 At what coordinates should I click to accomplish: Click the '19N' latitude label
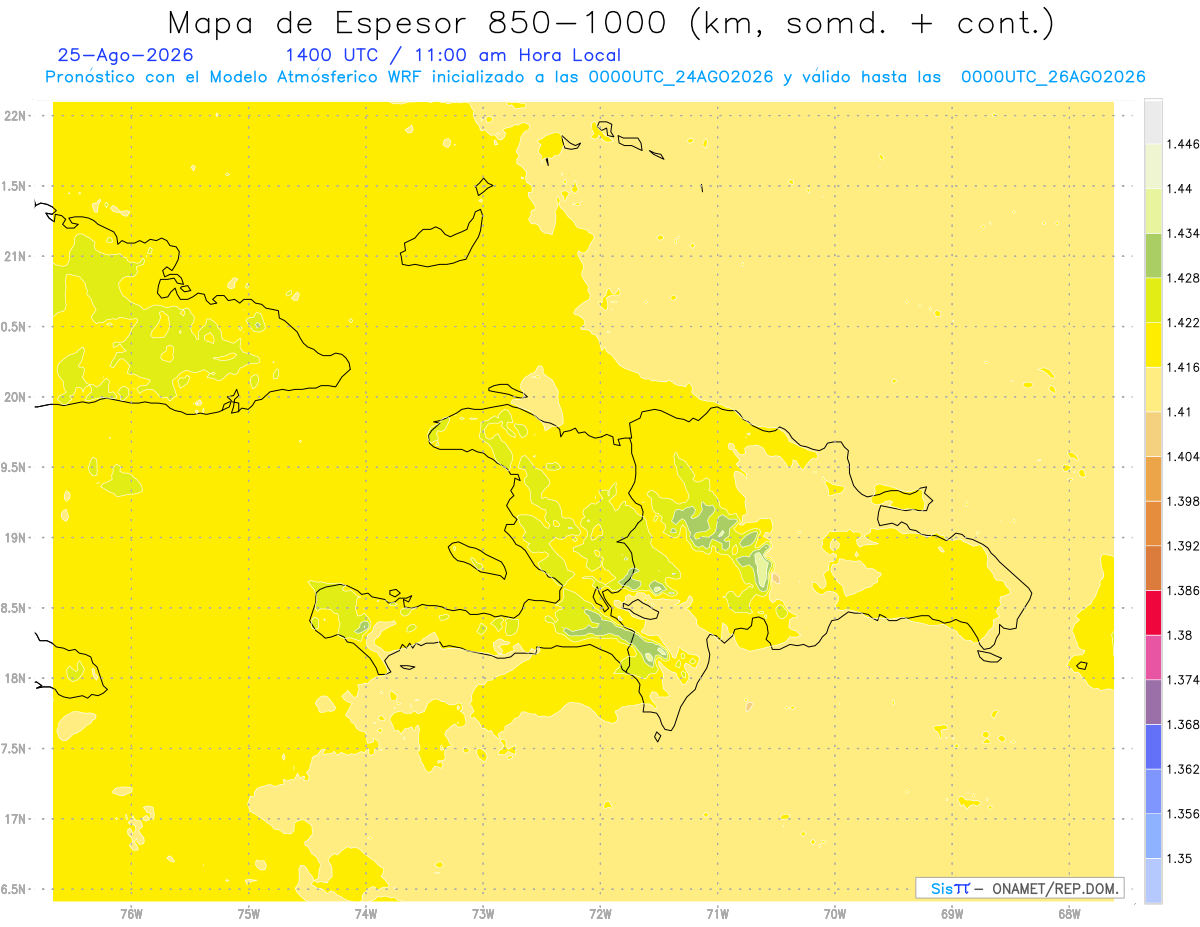(x=17, y=538)
